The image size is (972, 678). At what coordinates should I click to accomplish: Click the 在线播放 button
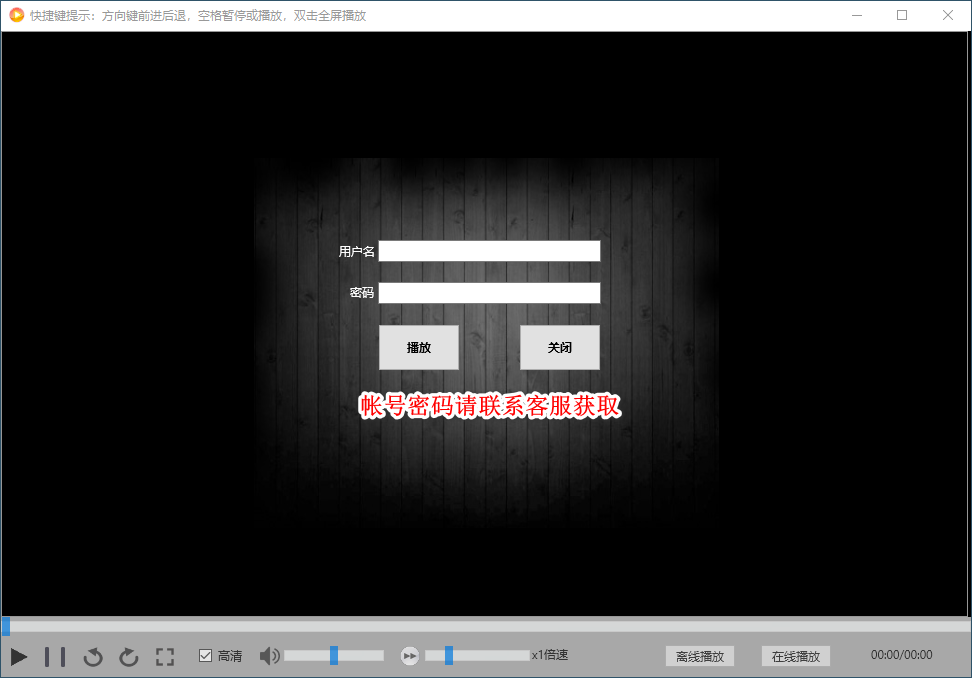(796, 656)
